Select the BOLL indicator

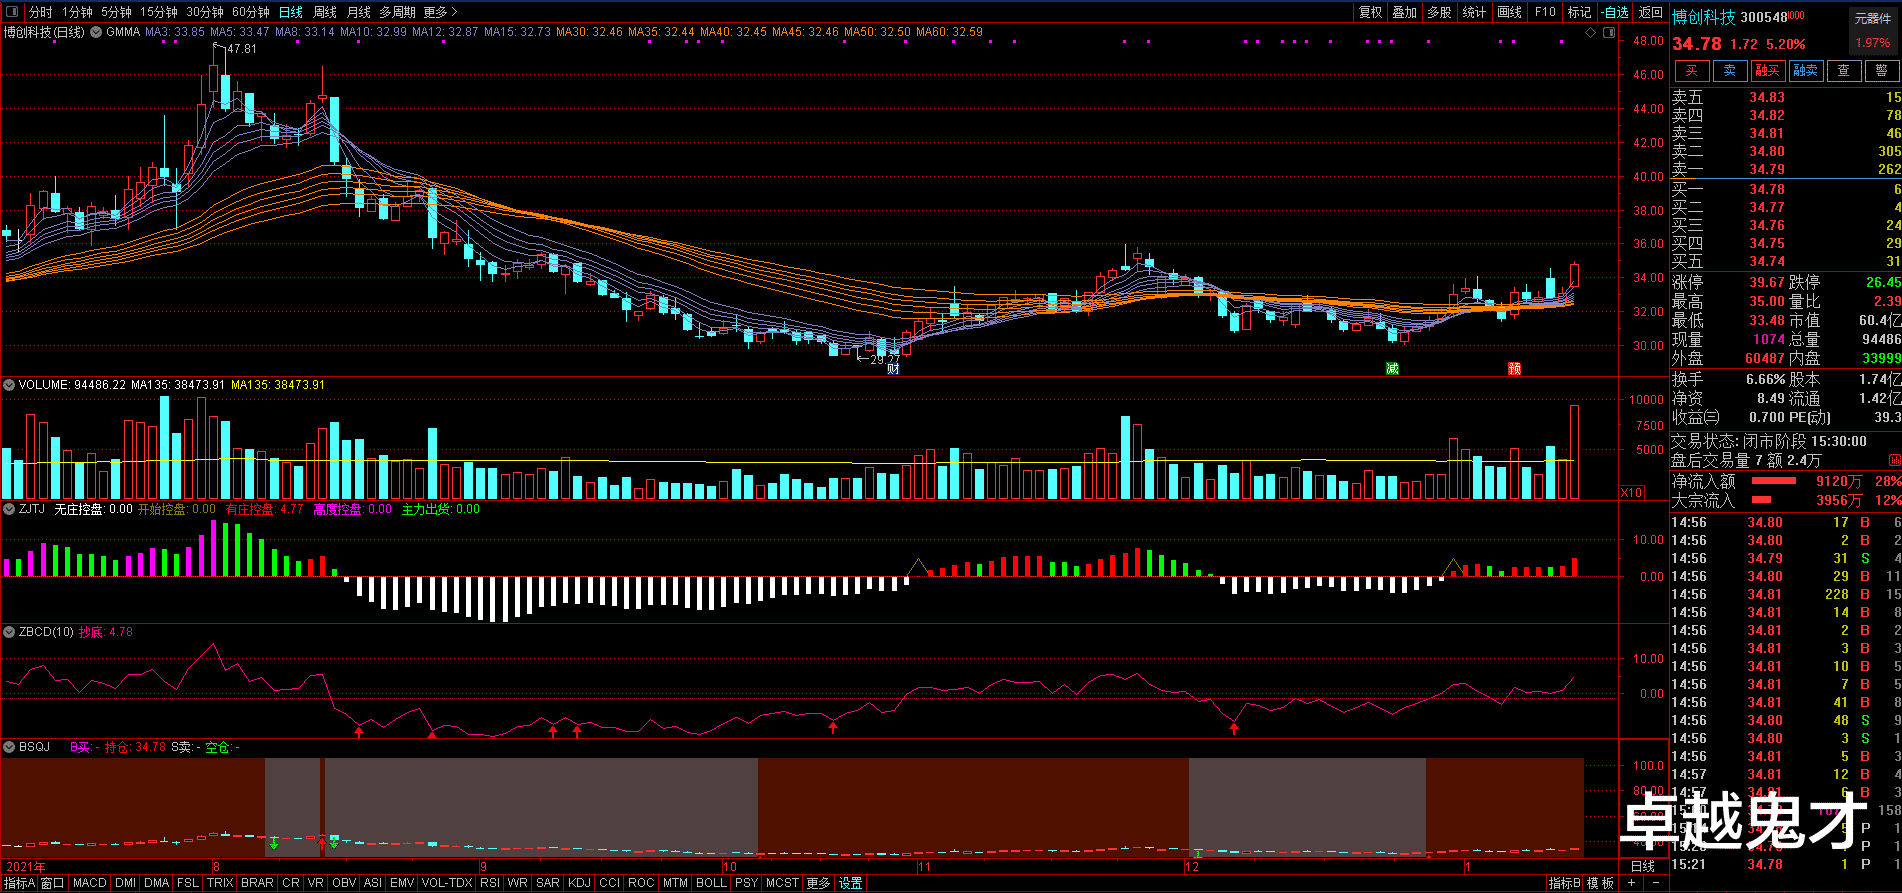coord(711,883)
